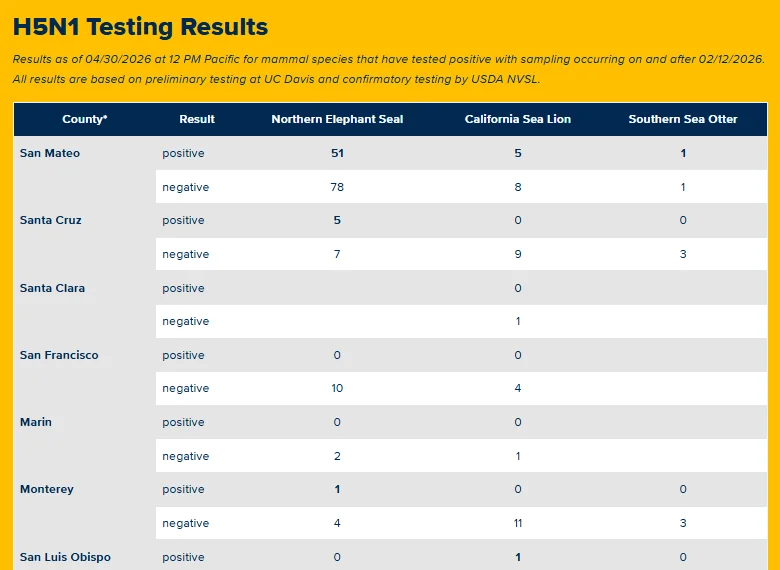The height and width of the screenshot is (570, 780).
Task: Select San Mateo positive elephant seal value '51'
Action: click(x=337, y=153)
